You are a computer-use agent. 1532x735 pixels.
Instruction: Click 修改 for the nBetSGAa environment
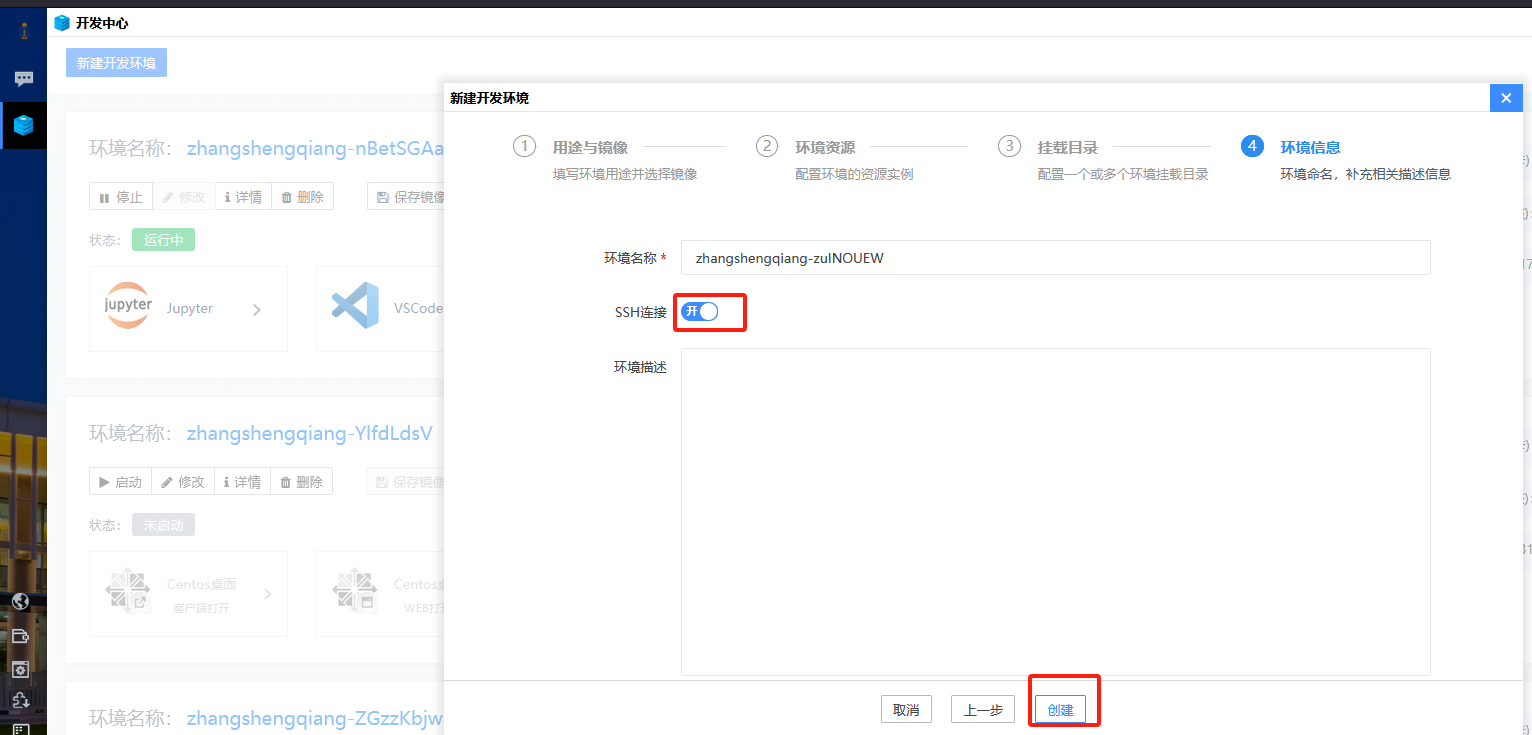183,197
